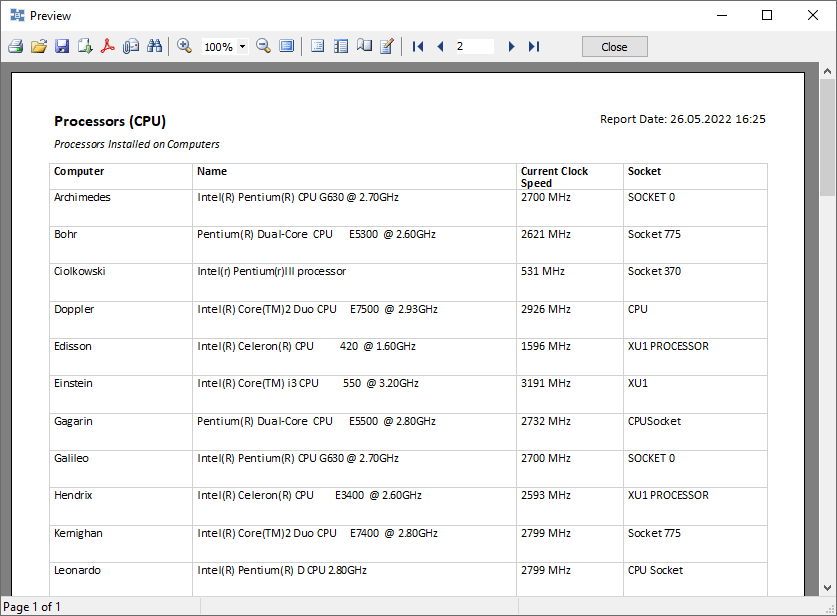Click the Kernighan computer entry
The height and width of the screenshot is (616, 837).
(78, 534)
